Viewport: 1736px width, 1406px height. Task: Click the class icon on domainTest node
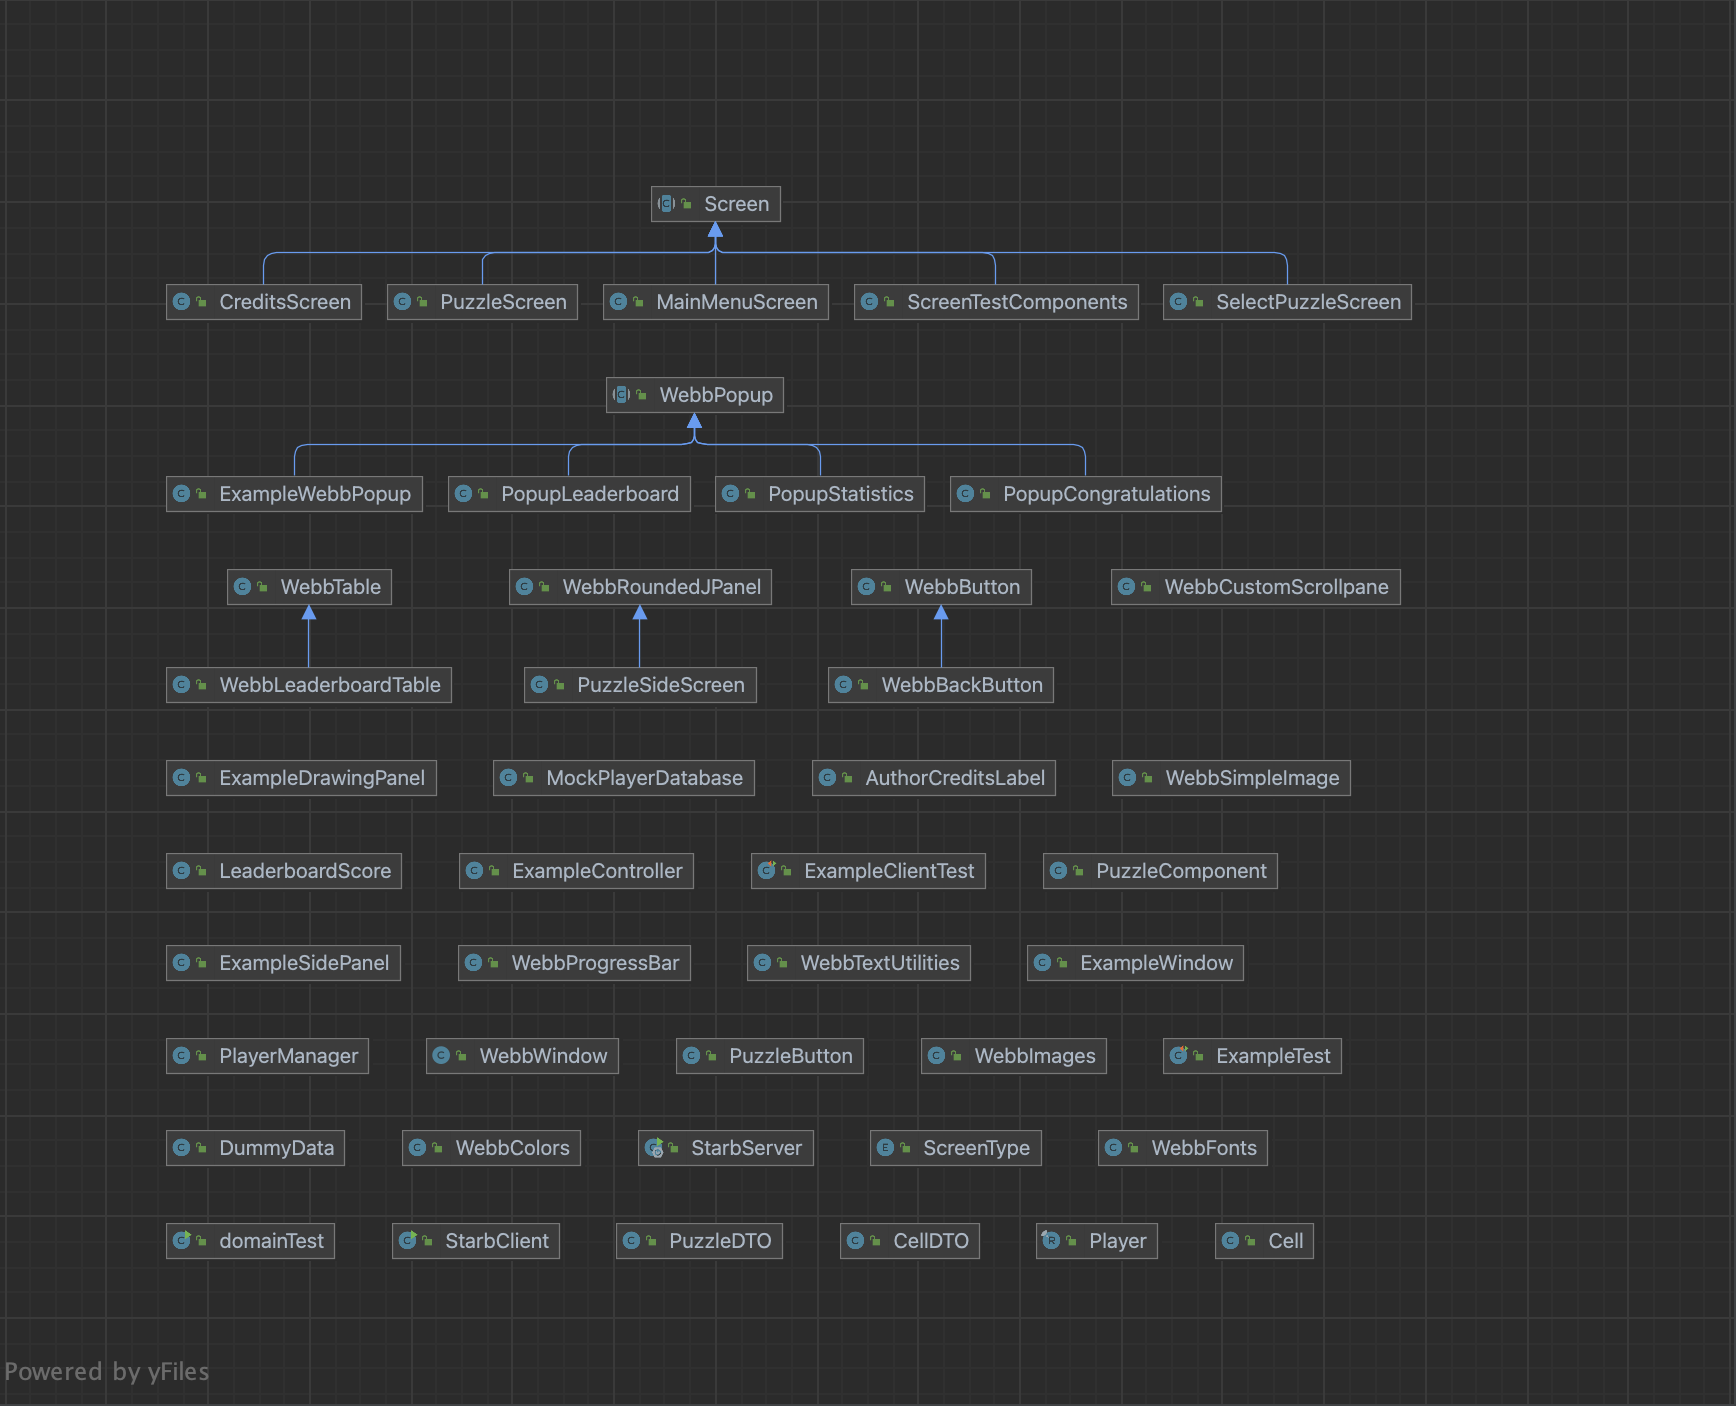pyautogui.click(x=181, y=1241)
